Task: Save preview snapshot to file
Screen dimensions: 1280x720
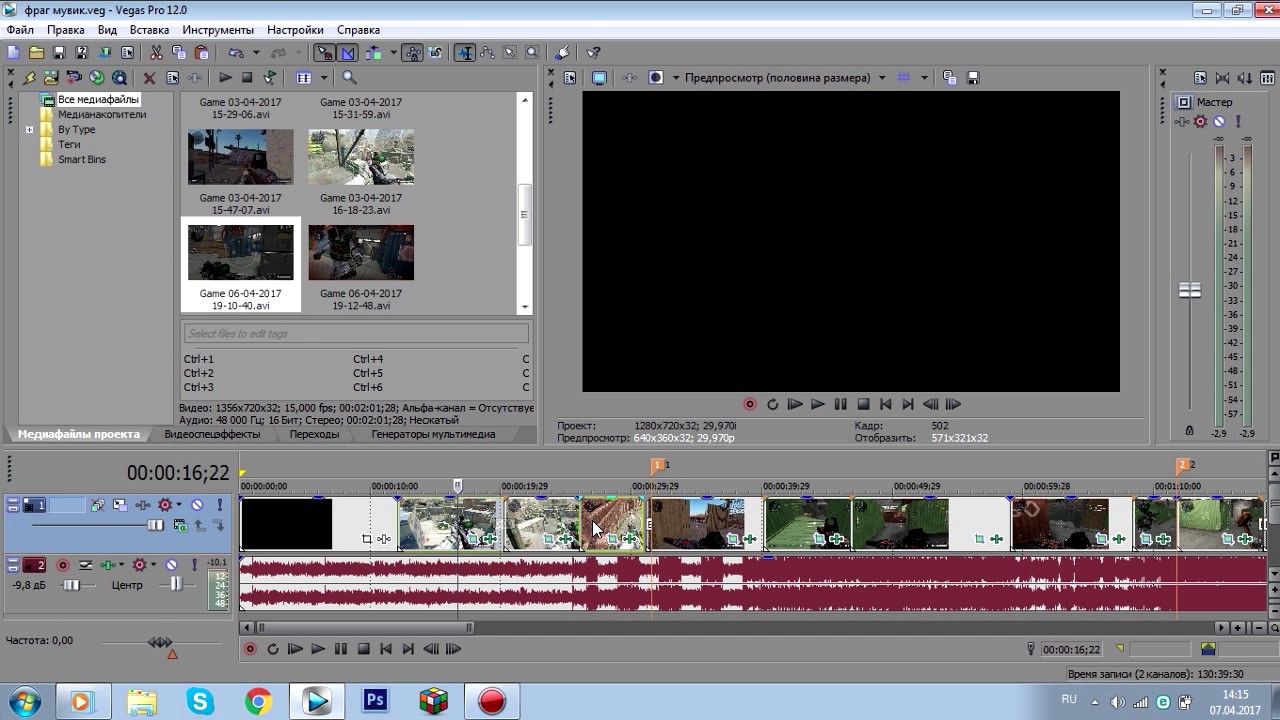Action: pos(973,77)
